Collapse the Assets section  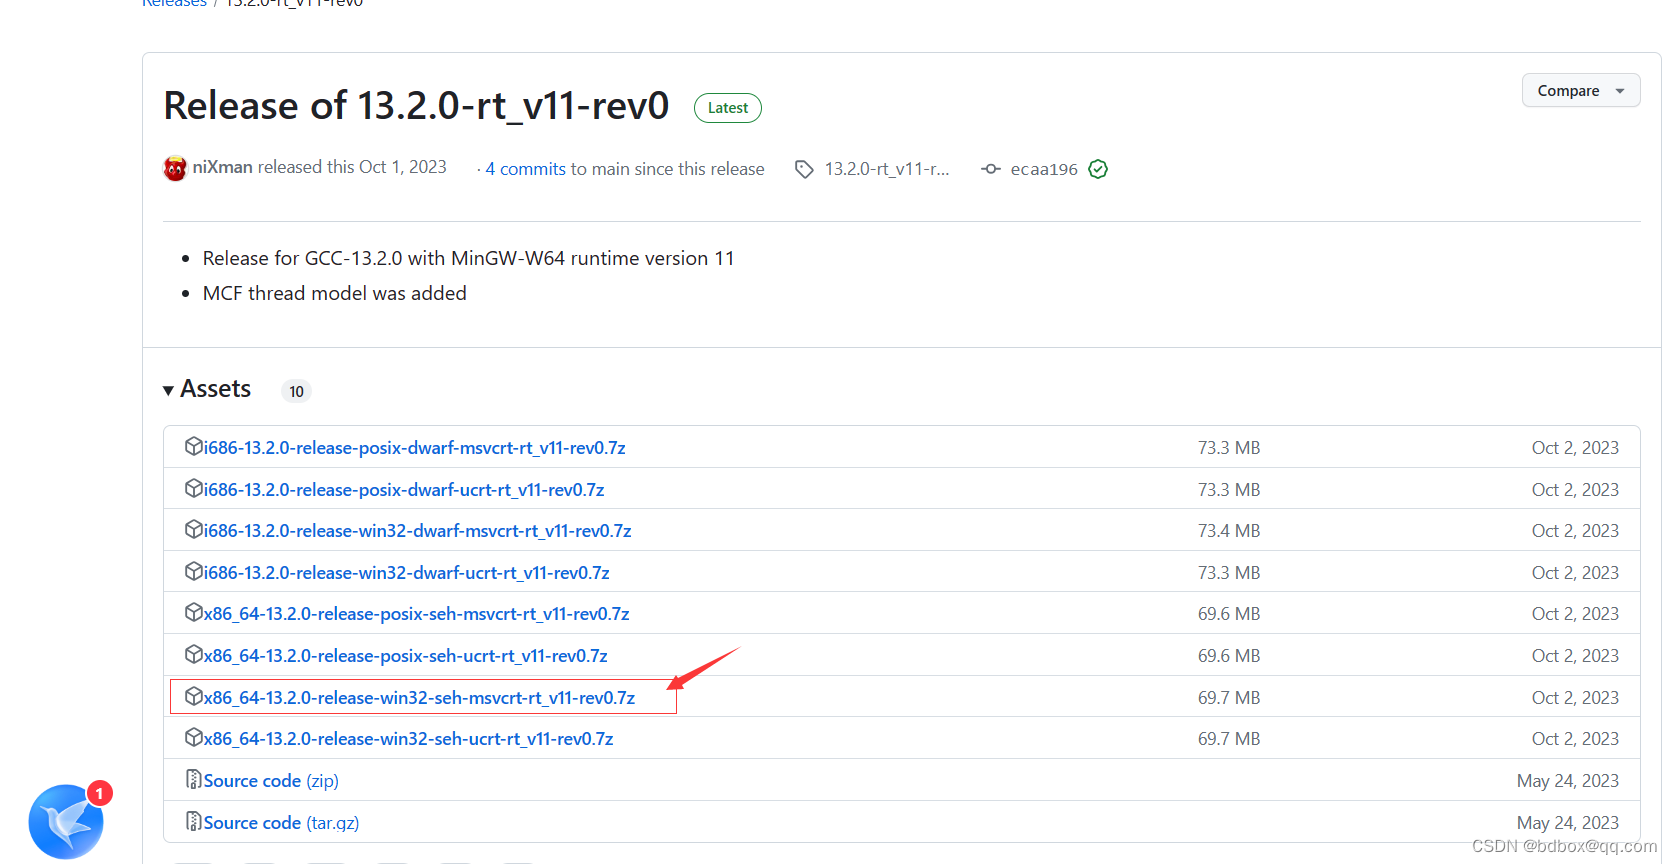click(x=207, y=389)
